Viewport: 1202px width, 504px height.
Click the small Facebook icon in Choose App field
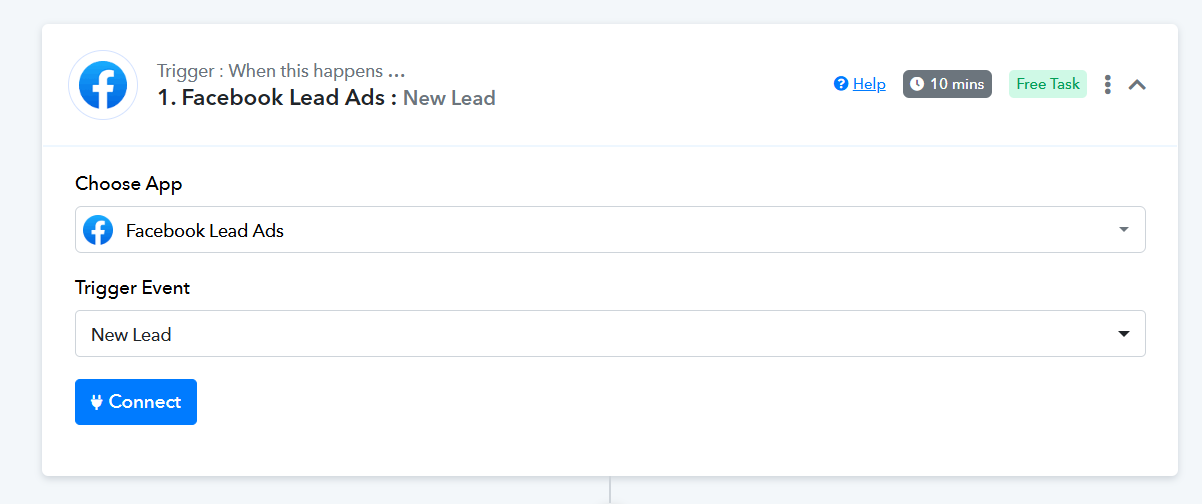pos(97,230)
